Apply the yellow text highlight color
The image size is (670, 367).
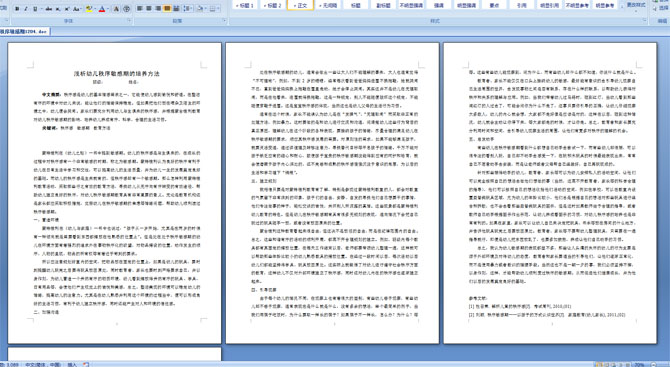tap(89, 9)
